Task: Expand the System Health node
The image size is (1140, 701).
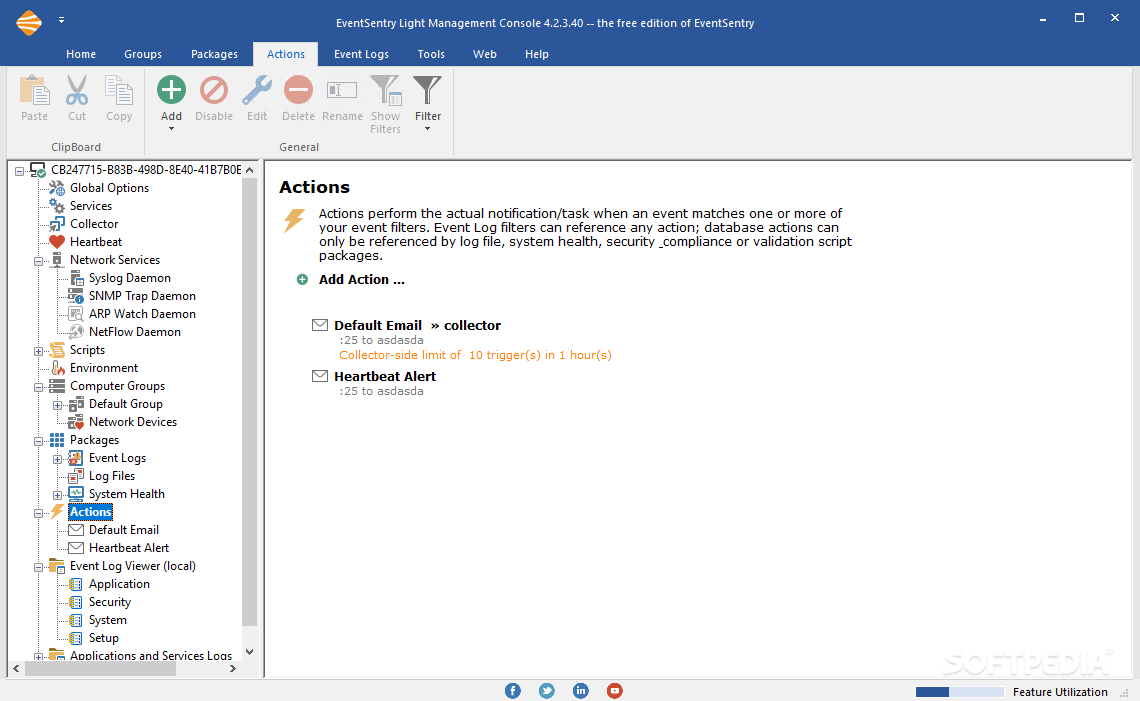Action: pos(57,495)
